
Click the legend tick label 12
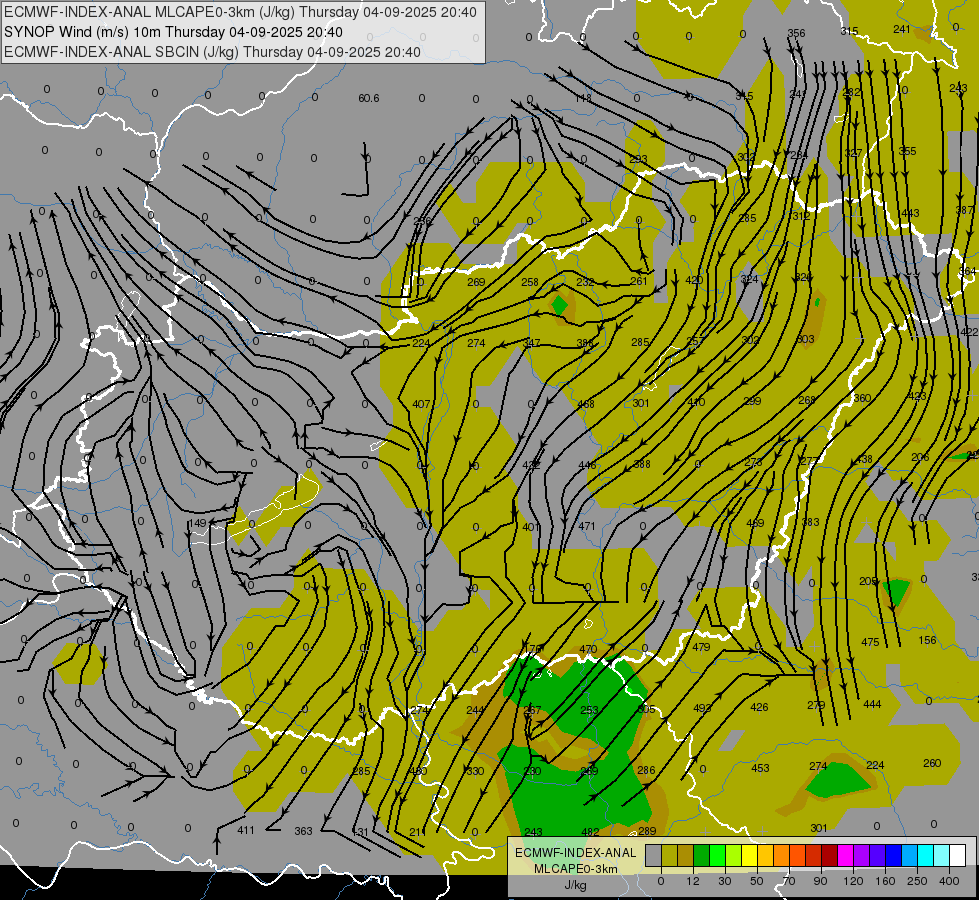(693, 881)
